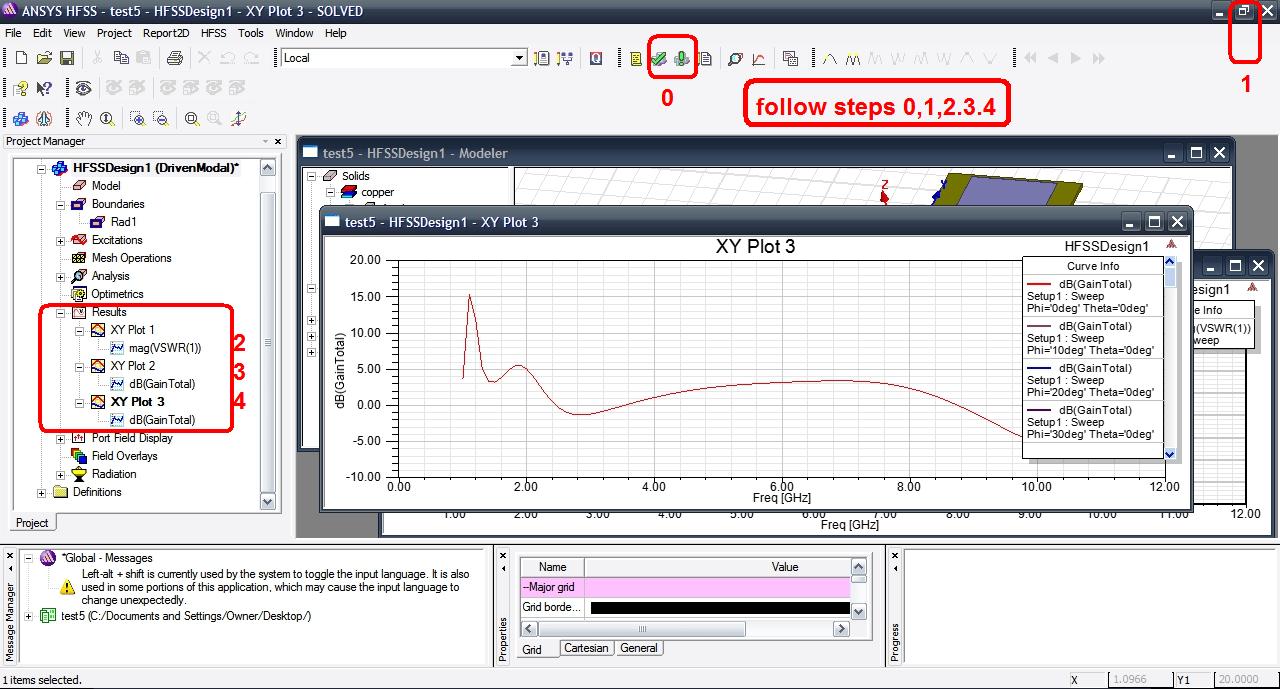The image size is (1280, 689).
Task: Click the dynamic zoom magnifier icon
Action: pyautogui.click(x=106, y=119)
